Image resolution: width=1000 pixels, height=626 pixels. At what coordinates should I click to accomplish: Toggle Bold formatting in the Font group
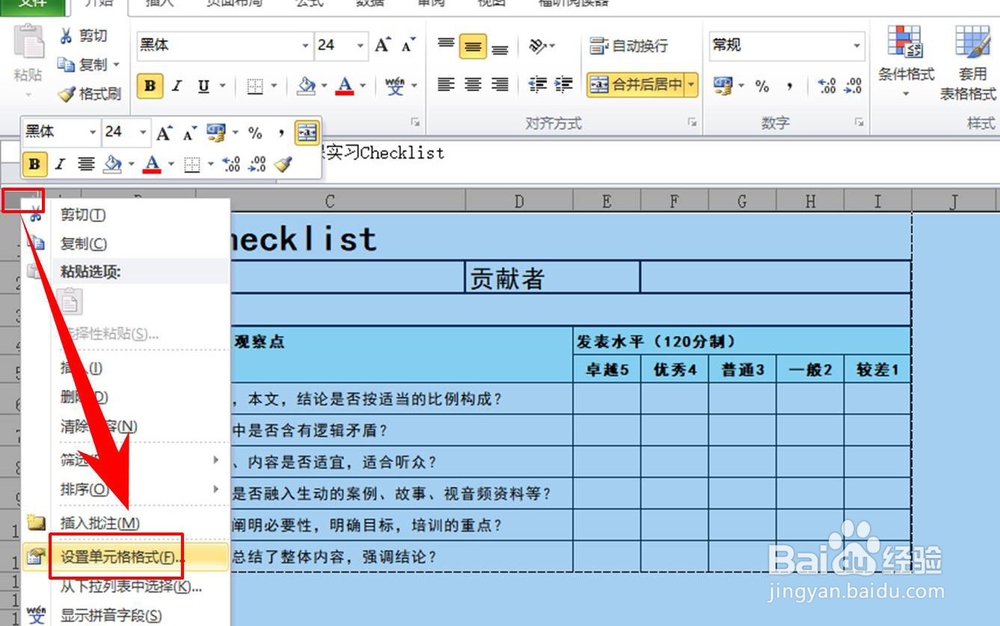click(148, 86)
